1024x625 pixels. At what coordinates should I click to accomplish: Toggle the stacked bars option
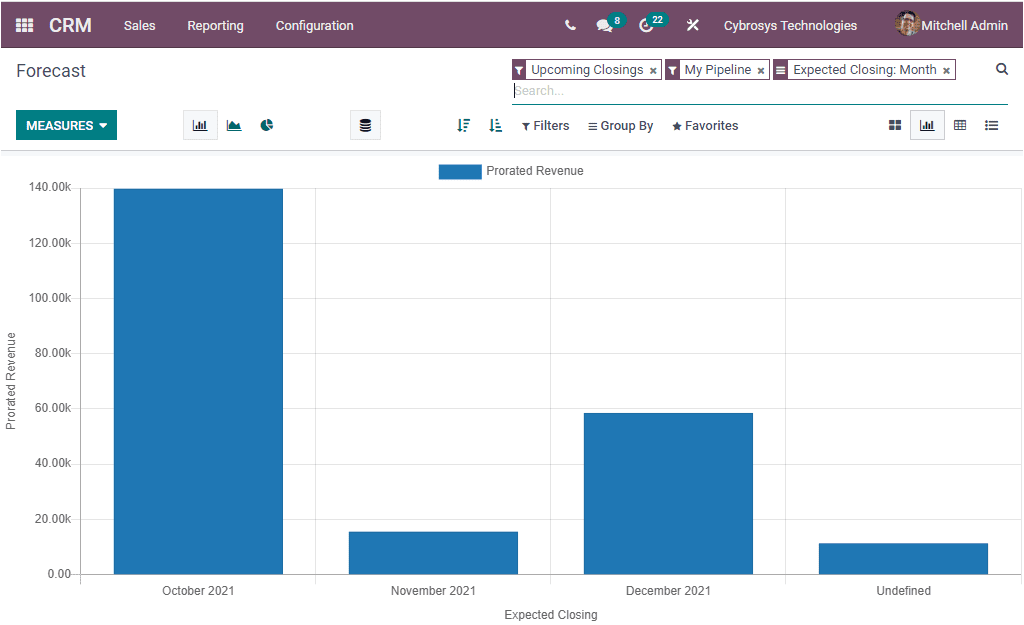click(365, 124)
